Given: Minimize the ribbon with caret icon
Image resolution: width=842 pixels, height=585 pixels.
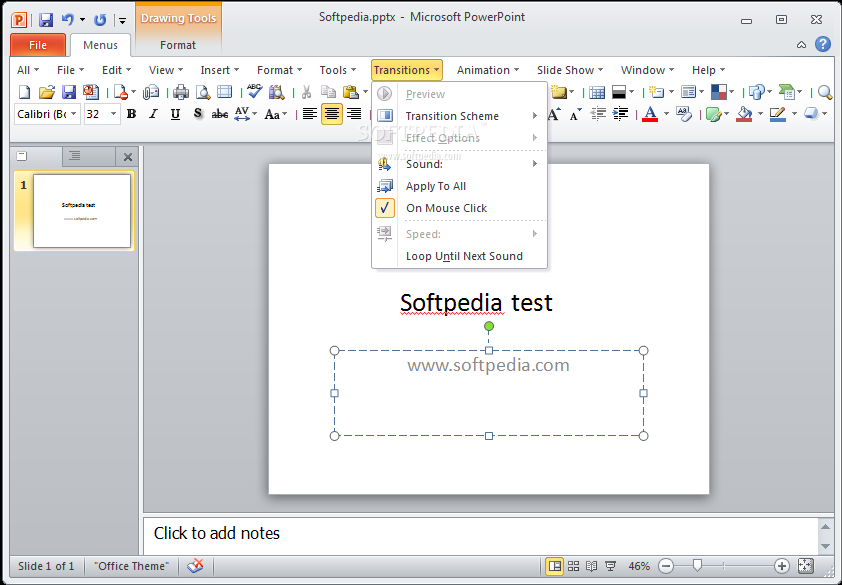Looking at the screenshot, I should pyautogui.click(x=801, y=45).
